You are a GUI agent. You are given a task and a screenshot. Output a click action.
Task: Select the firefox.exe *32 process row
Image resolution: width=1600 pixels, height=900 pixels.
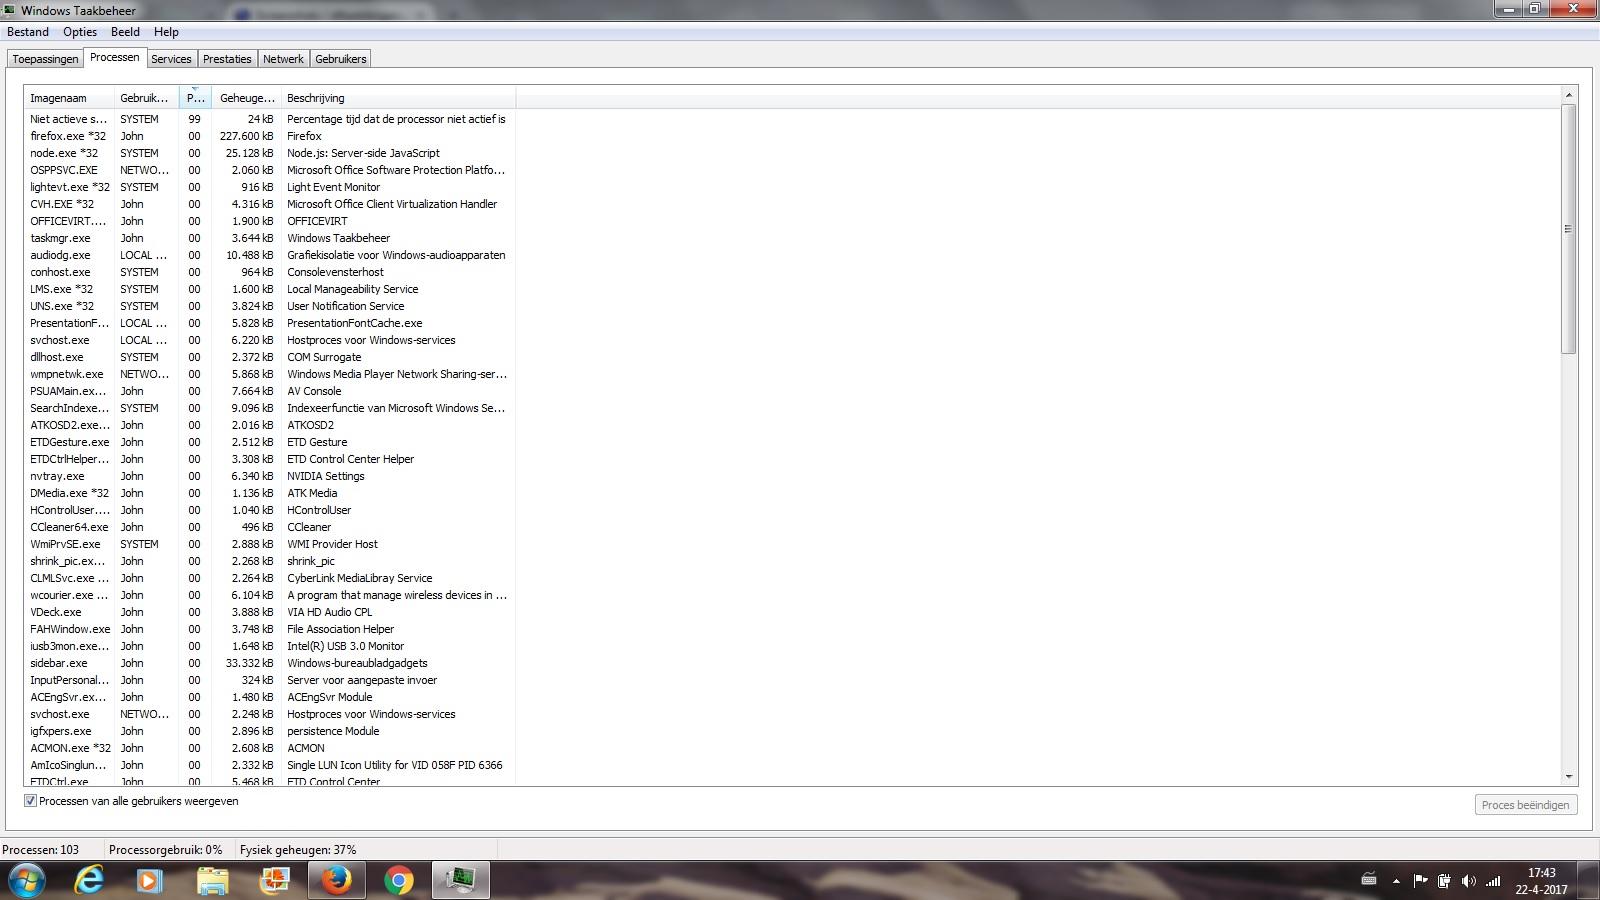coord(270,136)
